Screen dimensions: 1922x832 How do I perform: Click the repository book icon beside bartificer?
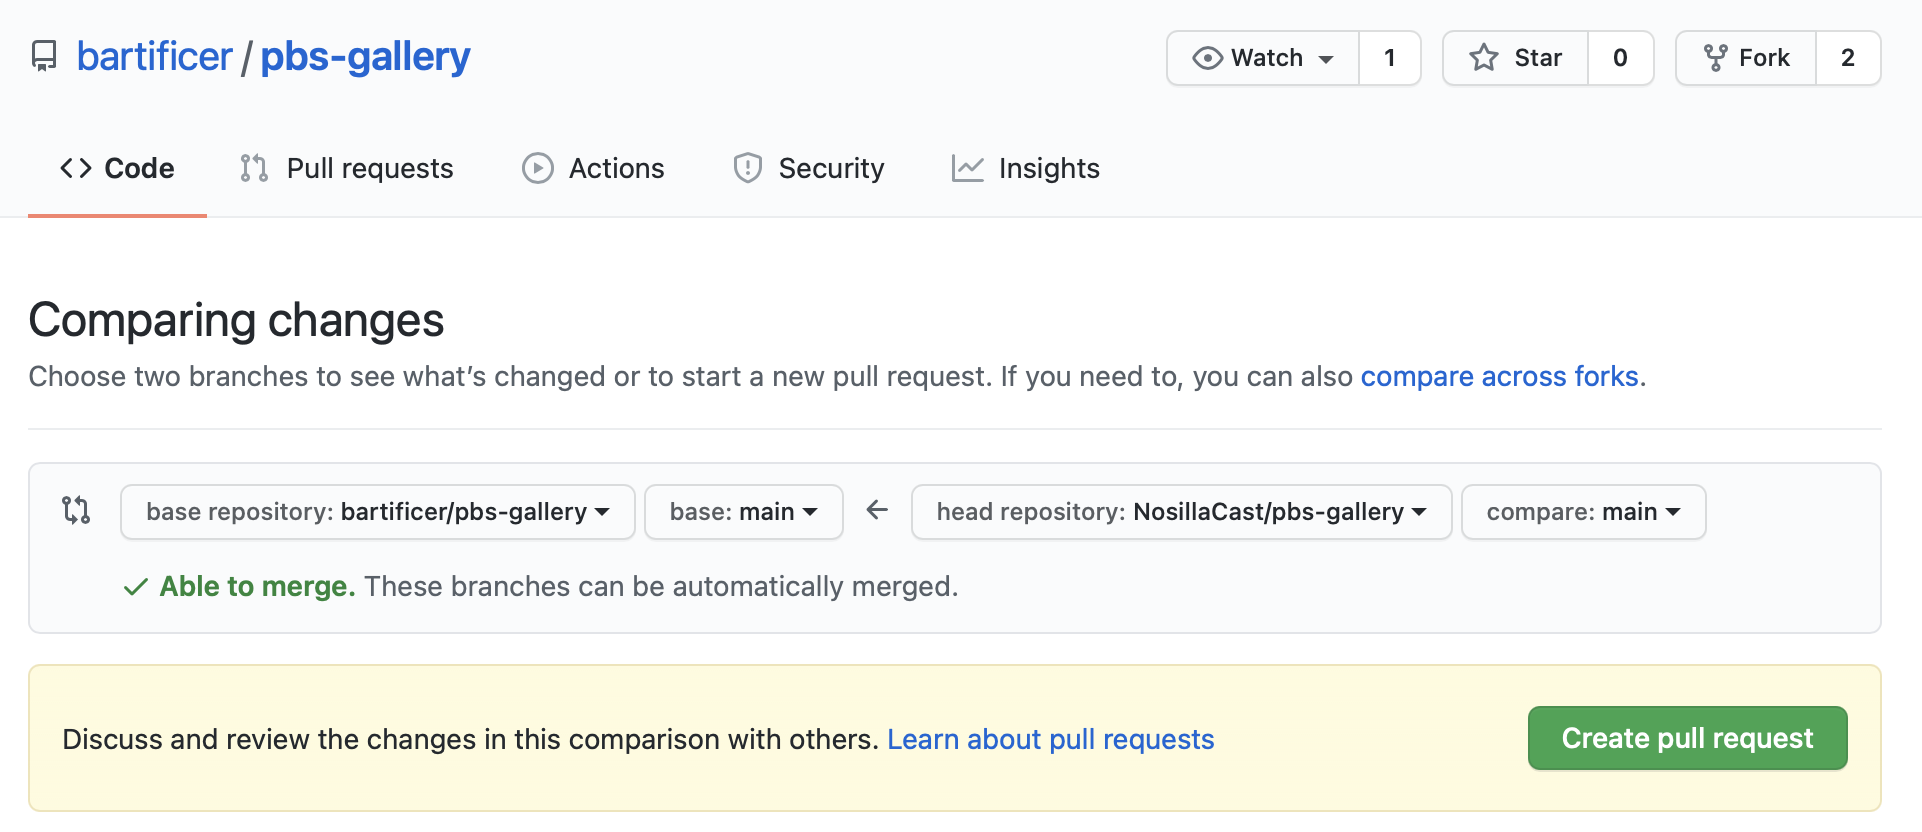(x=44, y=56)
